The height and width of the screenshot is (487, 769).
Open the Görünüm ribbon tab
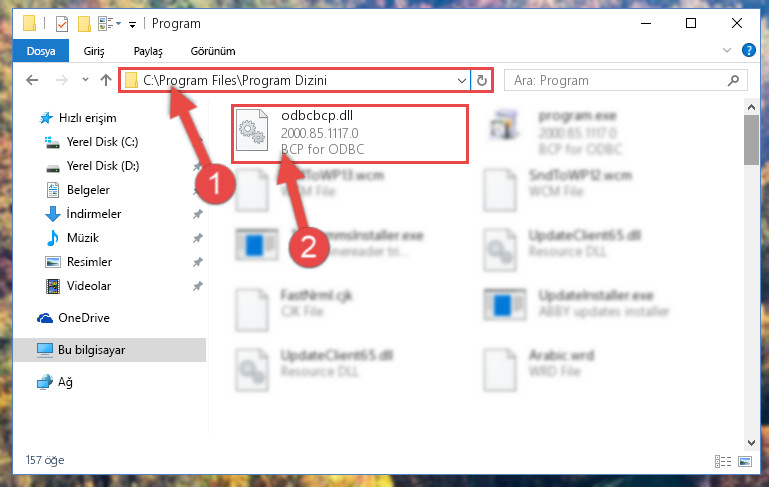click(213, 51)
